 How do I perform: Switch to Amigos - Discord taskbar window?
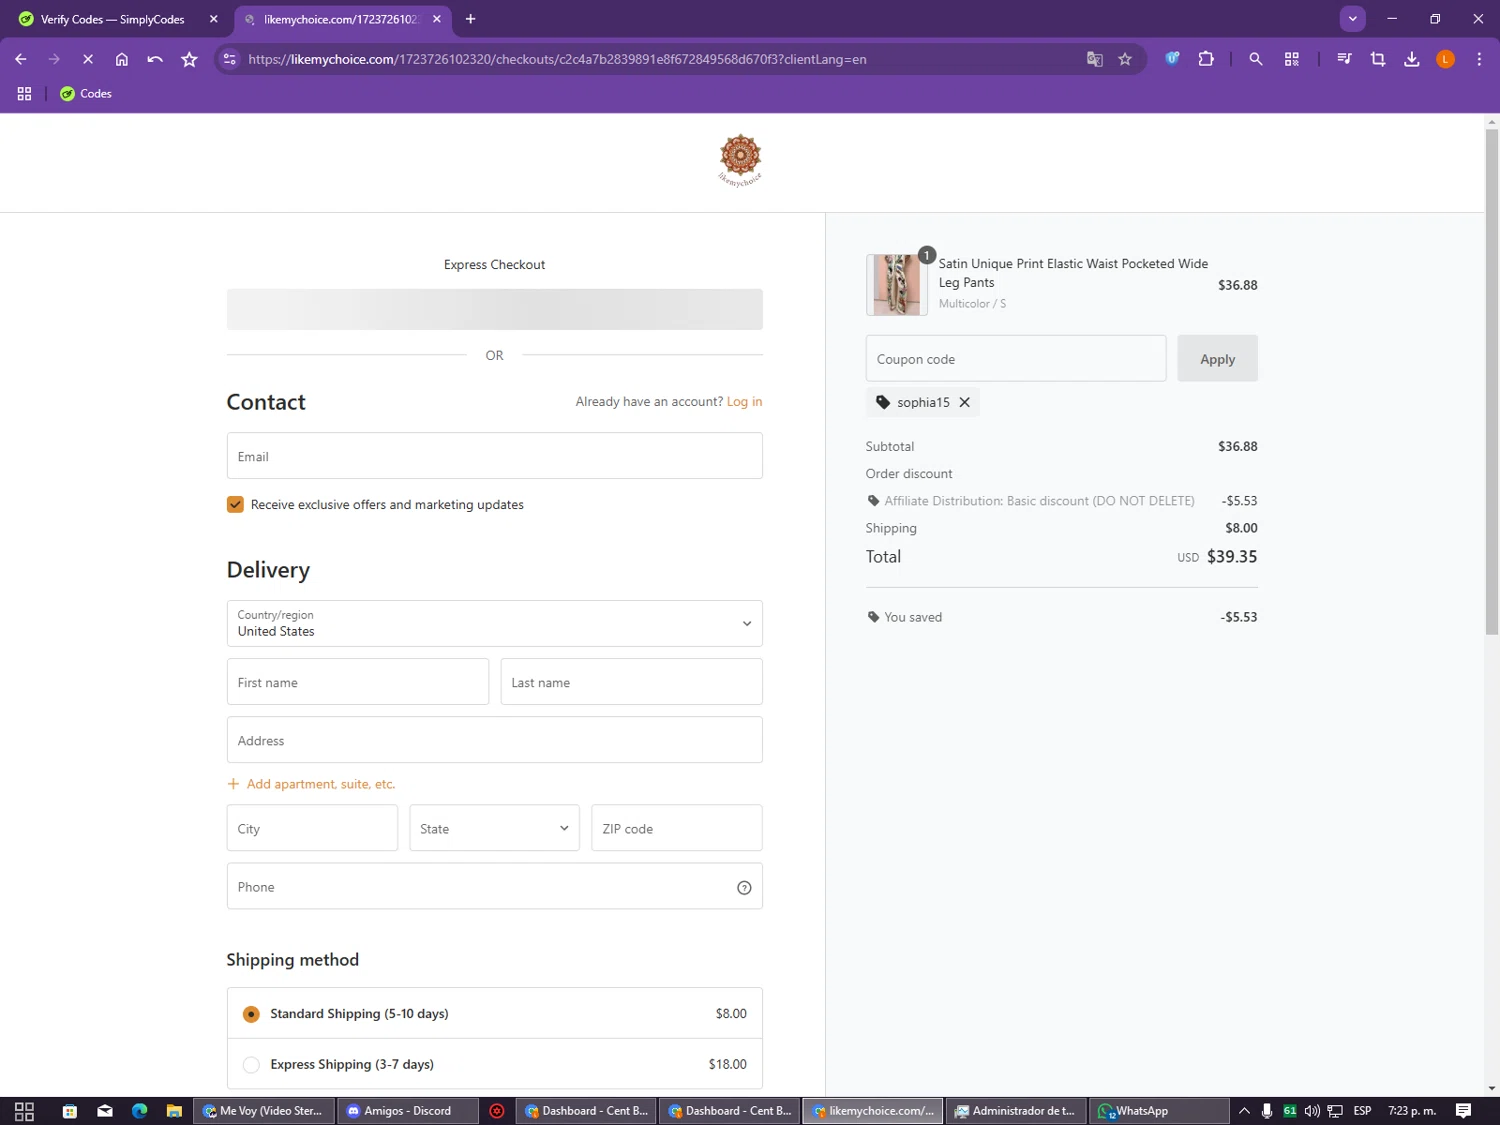click(x=408, y=1111)
